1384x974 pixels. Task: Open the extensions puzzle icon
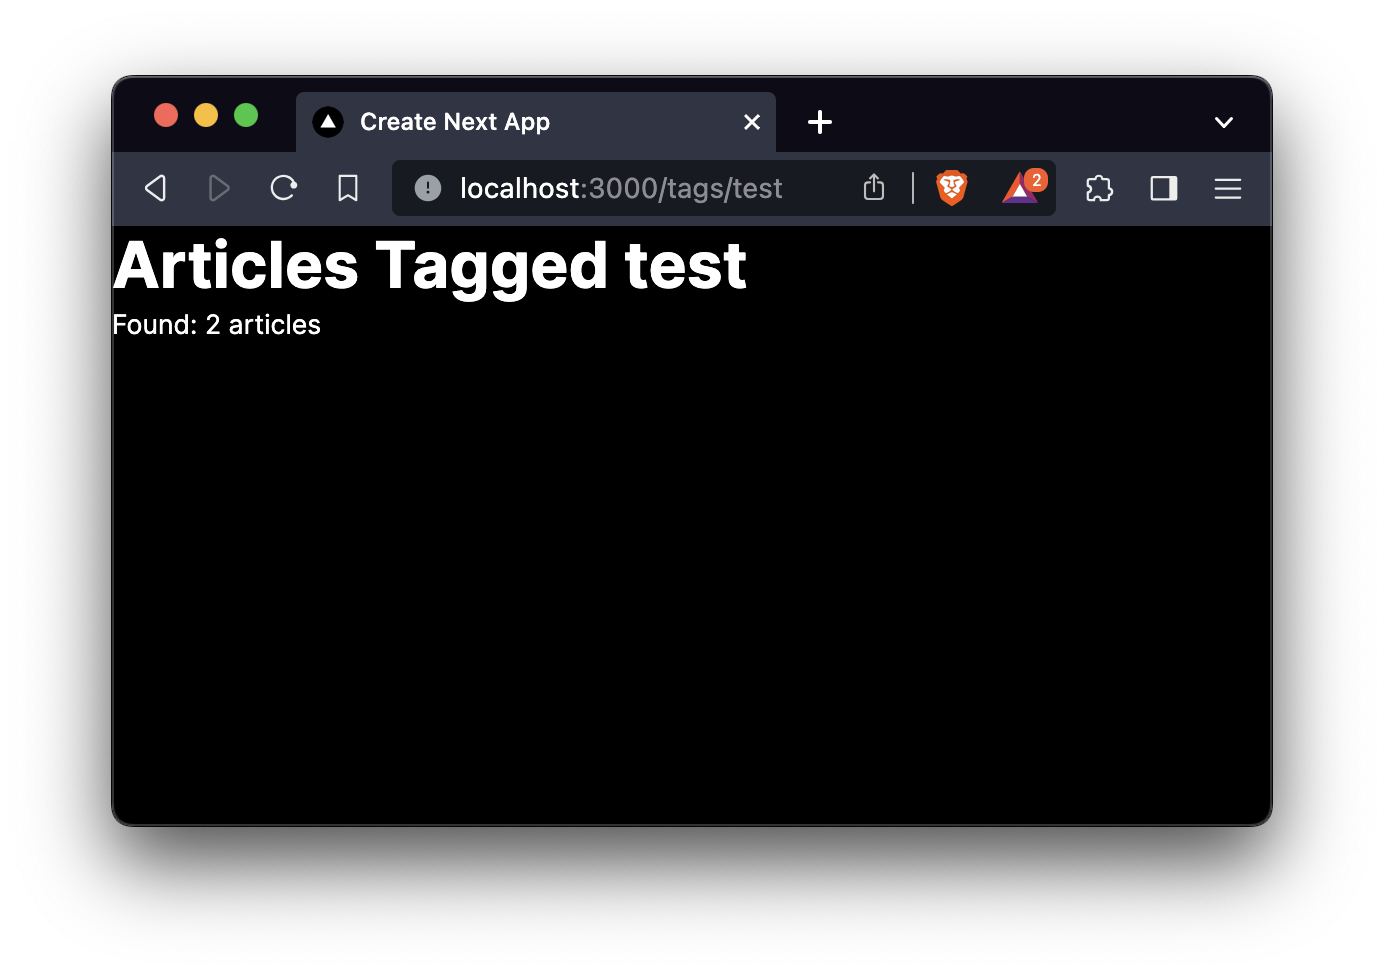click(1099, 188)
